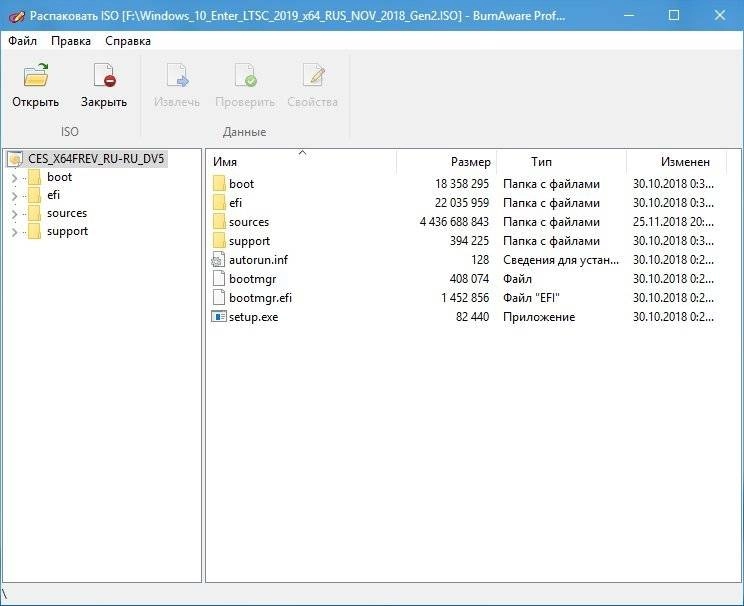
Task: Click the type cell Файл "EFI"
Action: click(531, 298)
